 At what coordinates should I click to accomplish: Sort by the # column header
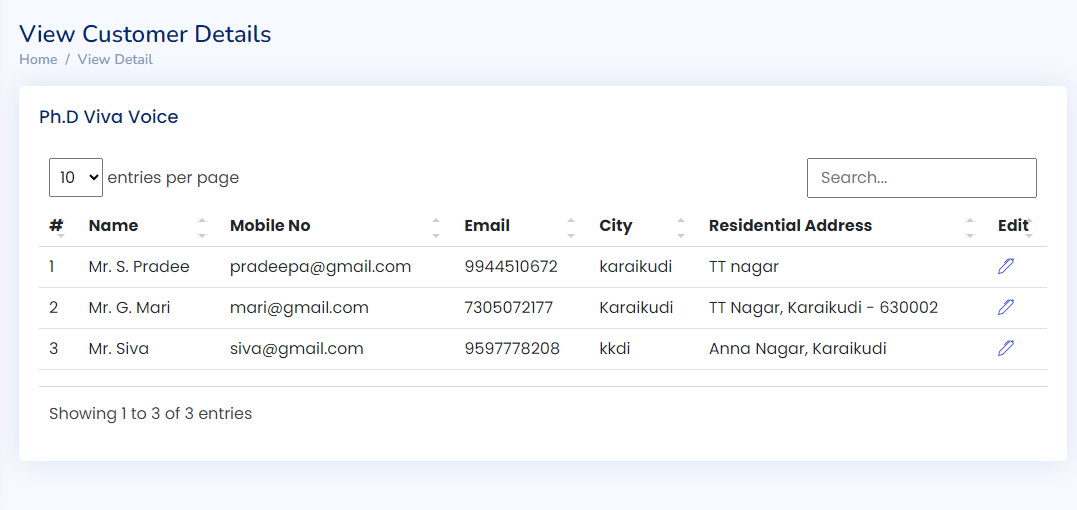[58, 226]
